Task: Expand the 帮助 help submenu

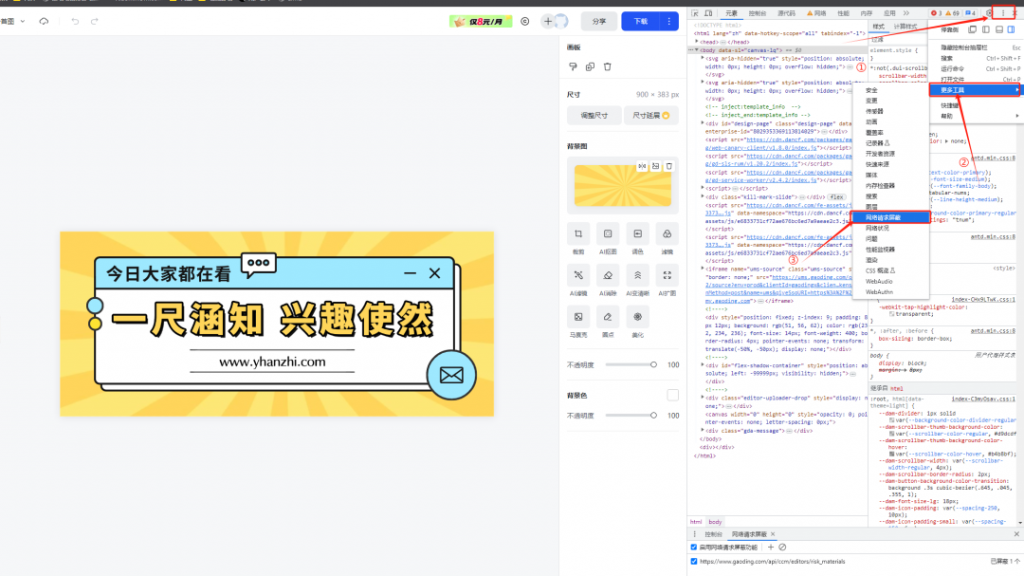Action: pyautogui.click(x=976, y=116)
